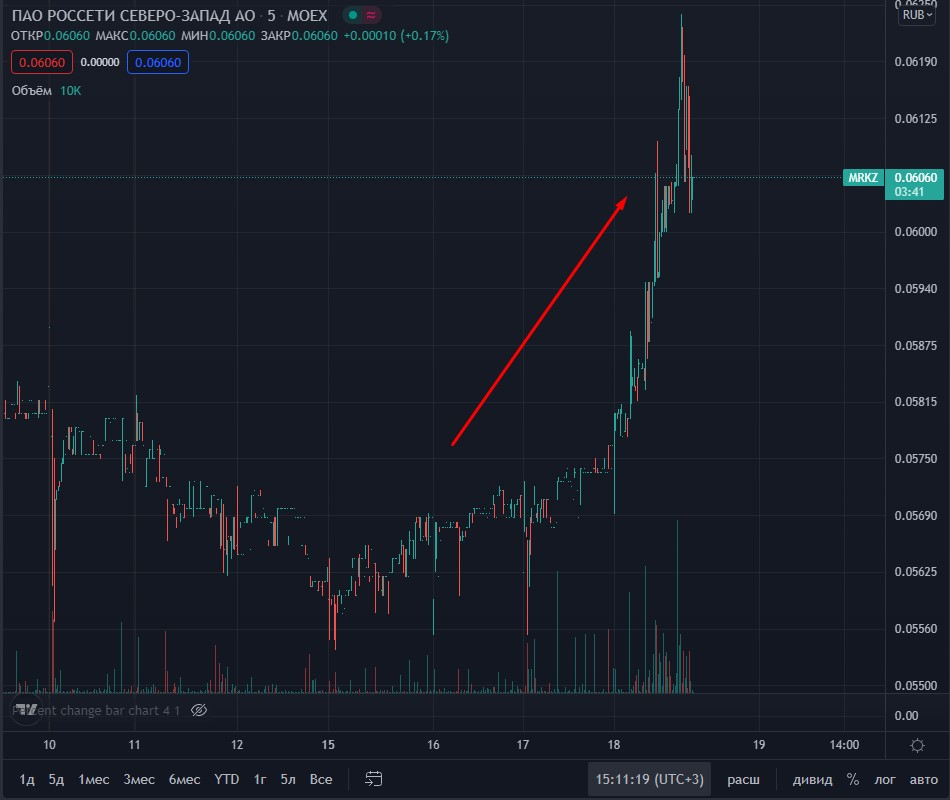
Task: Open chart scale settings gear icon
Action: coord(917,745)
